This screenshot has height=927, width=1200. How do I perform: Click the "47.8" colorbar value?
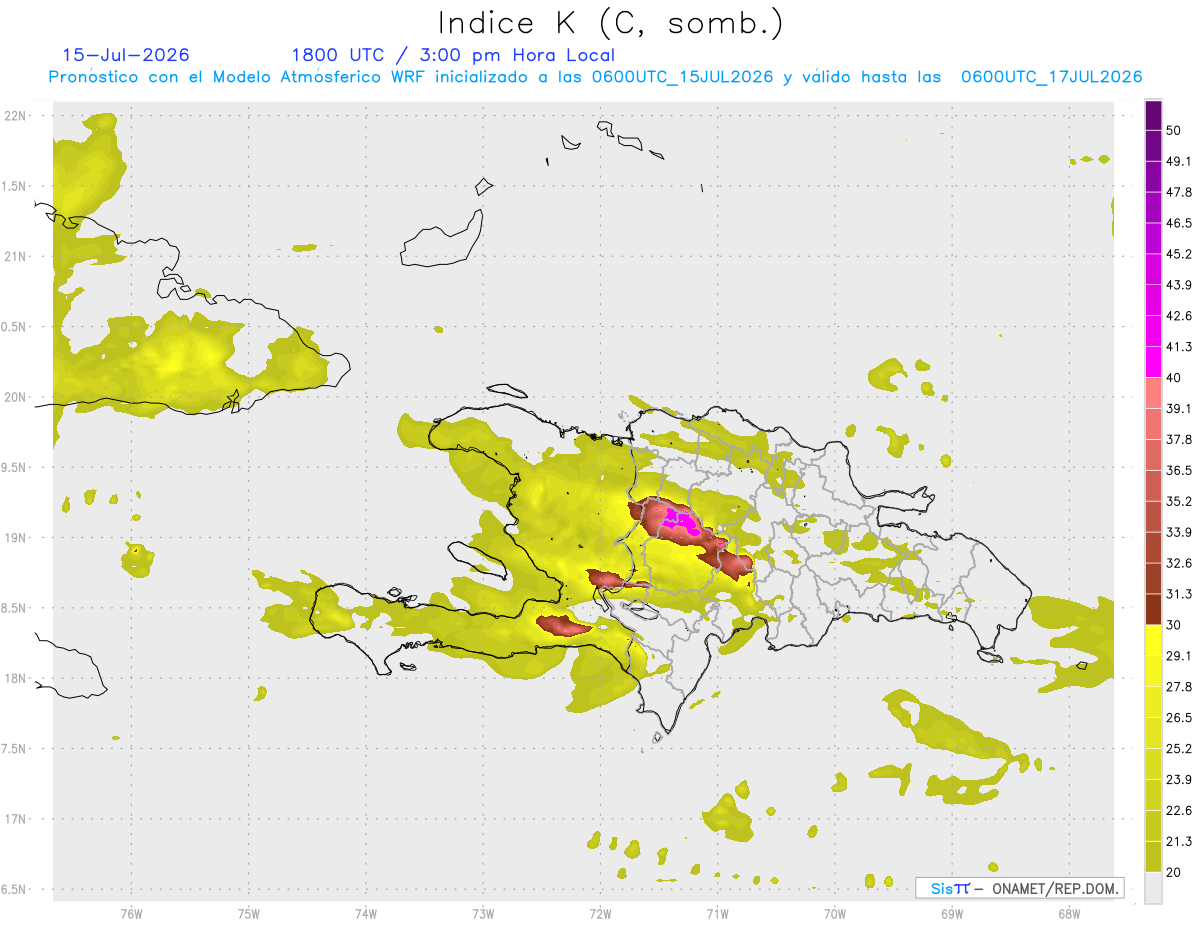pyautogui.click(x=1179, y=192)
